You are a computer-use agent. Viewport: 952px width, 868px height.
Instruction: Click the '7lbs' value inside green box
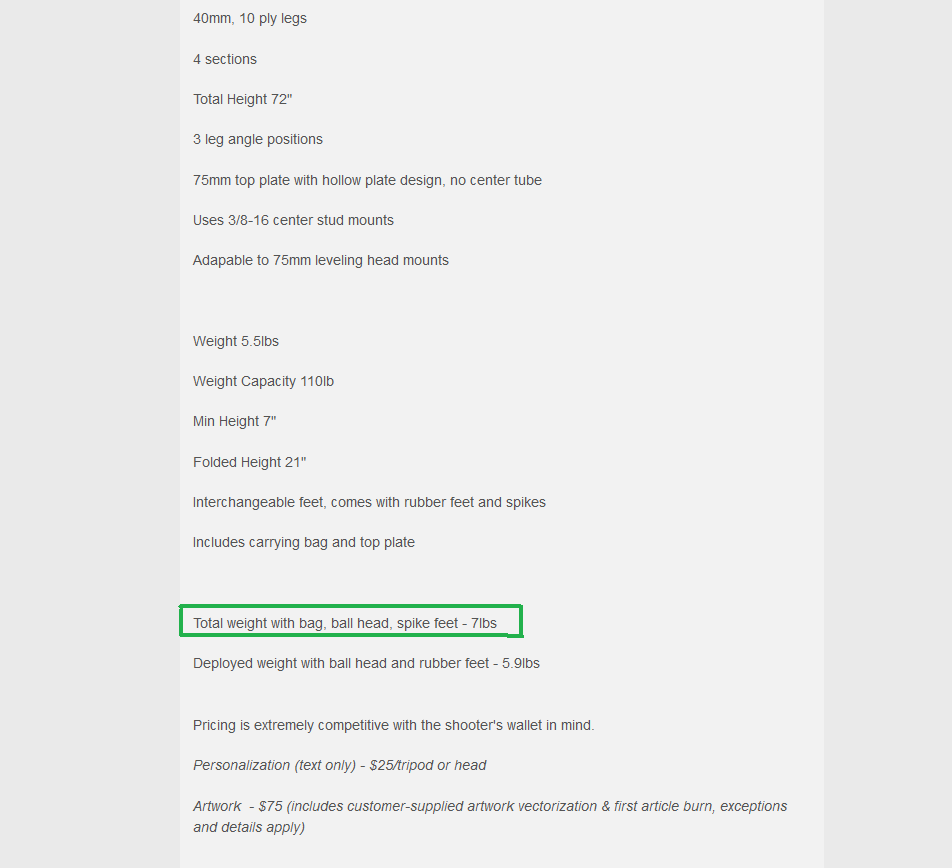[484, 623]
